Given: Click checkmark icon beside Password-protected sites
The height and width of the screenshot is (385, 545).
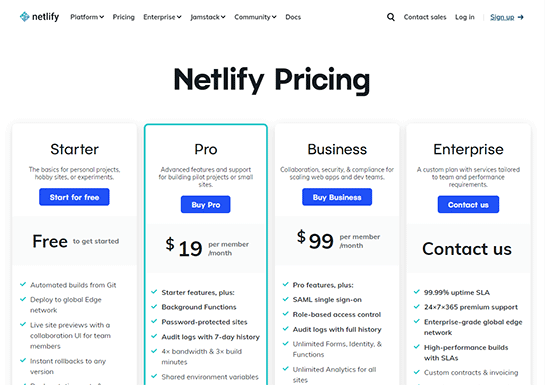Looking at the screenshot, I should (154, 321).
